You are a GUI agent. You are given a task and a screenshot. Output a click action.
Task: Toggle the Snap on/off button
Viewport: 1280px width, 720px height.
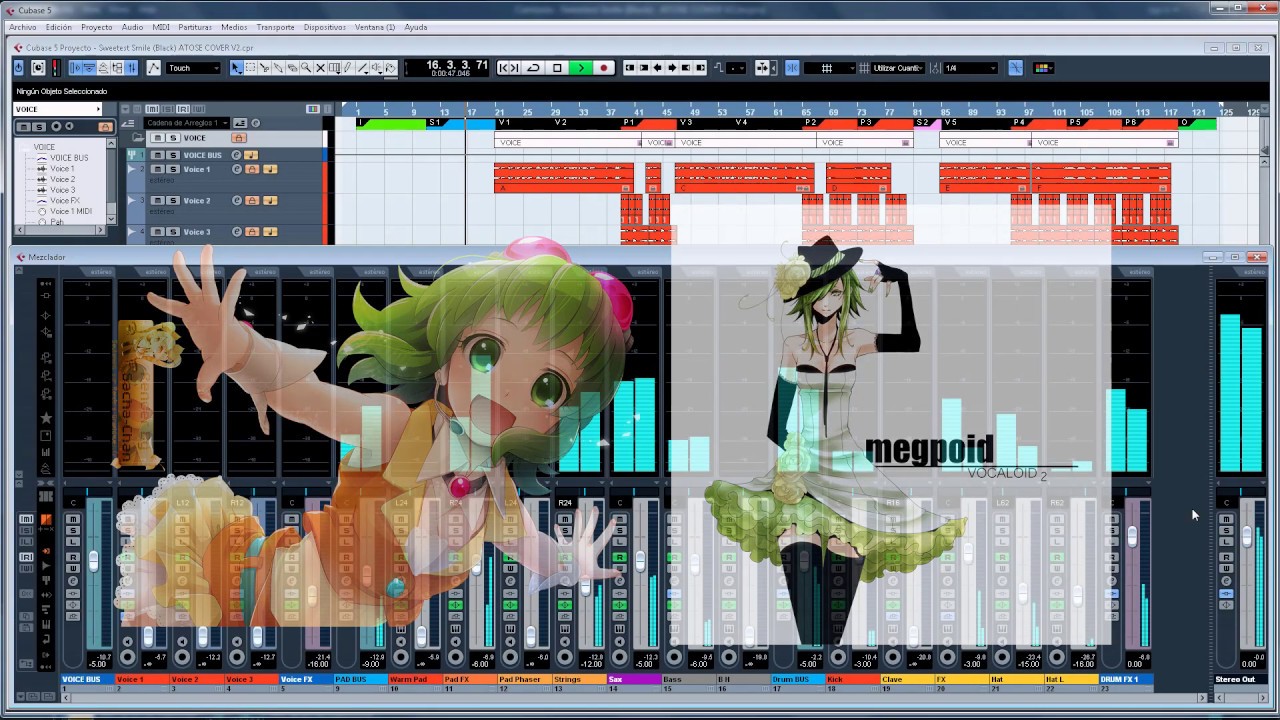(792, 68)
